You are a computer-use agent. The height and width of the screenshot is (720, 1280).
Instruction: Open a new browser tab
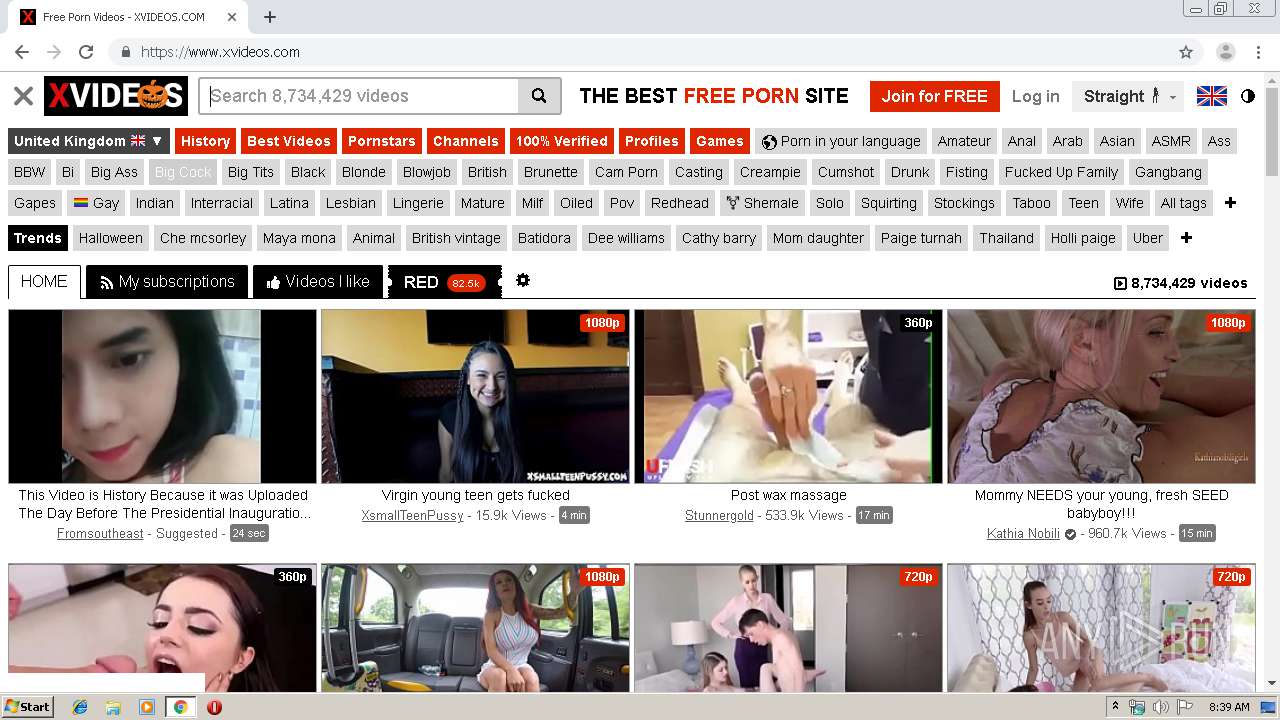coord(270,17)
